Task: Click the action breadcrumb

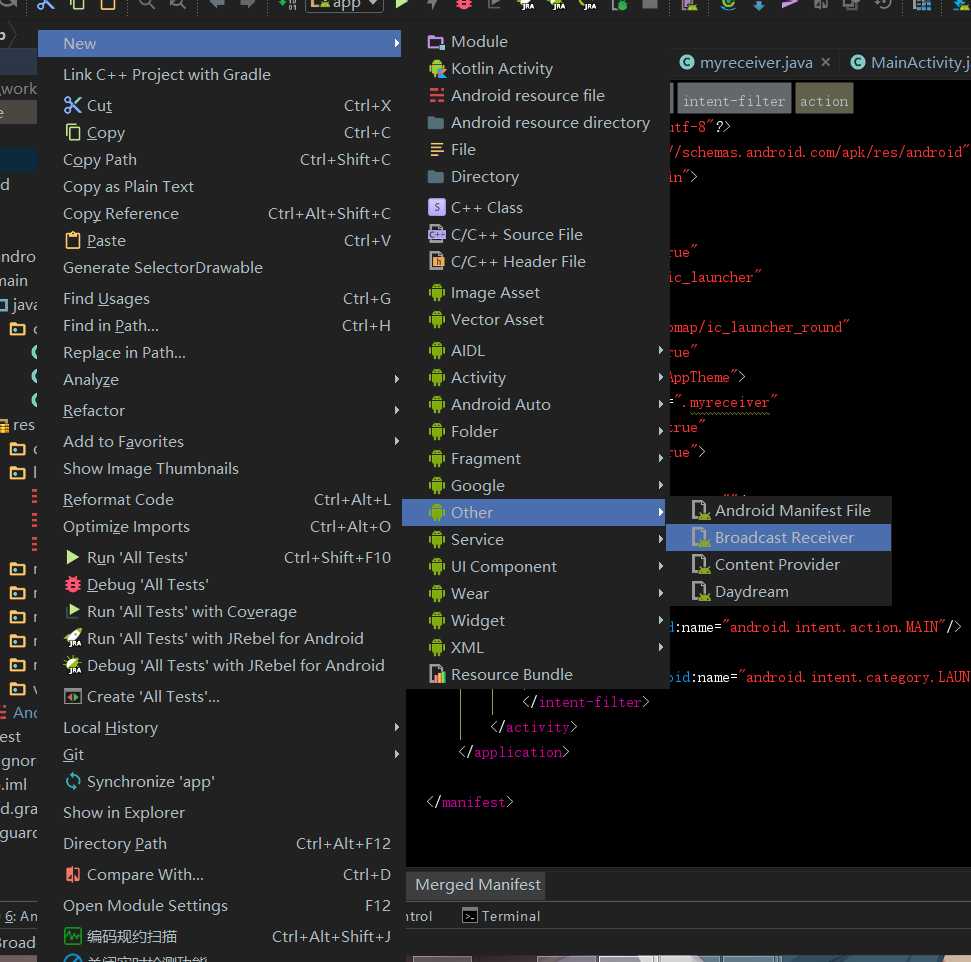Action: [824, 100]
